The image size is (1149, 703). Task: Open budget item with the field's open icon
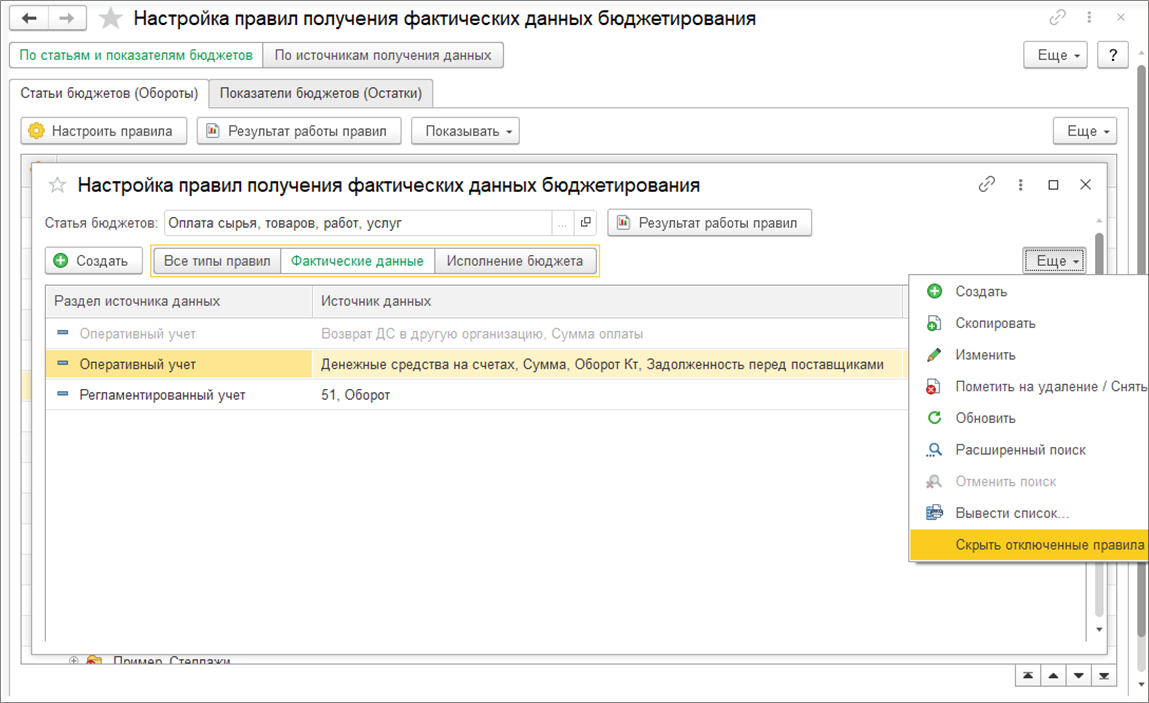(x=585, y=222)
